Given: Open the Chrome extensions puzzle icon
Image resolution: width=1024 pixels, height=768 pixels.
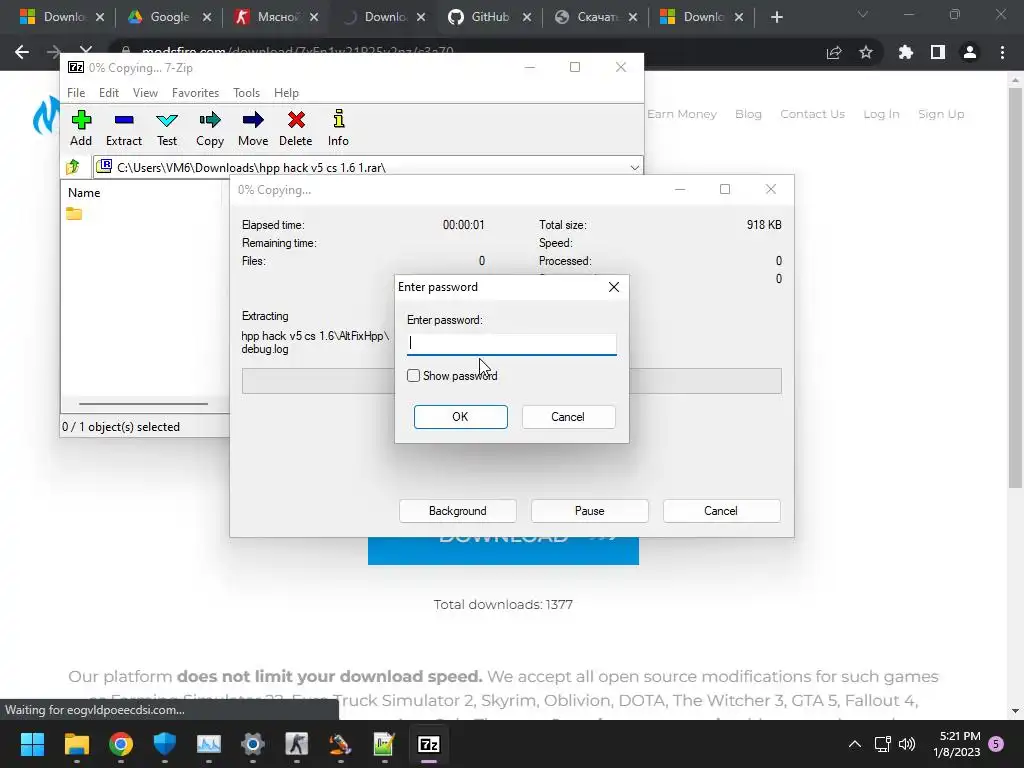Looking at the screenshot, I should 906,52.
